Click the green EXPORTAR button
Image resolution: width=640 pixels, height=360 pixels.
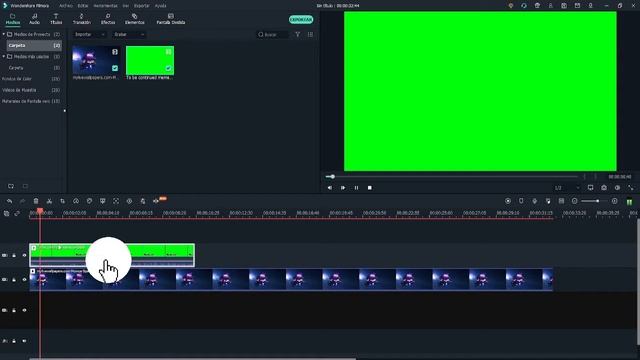(x=301, y=19)
